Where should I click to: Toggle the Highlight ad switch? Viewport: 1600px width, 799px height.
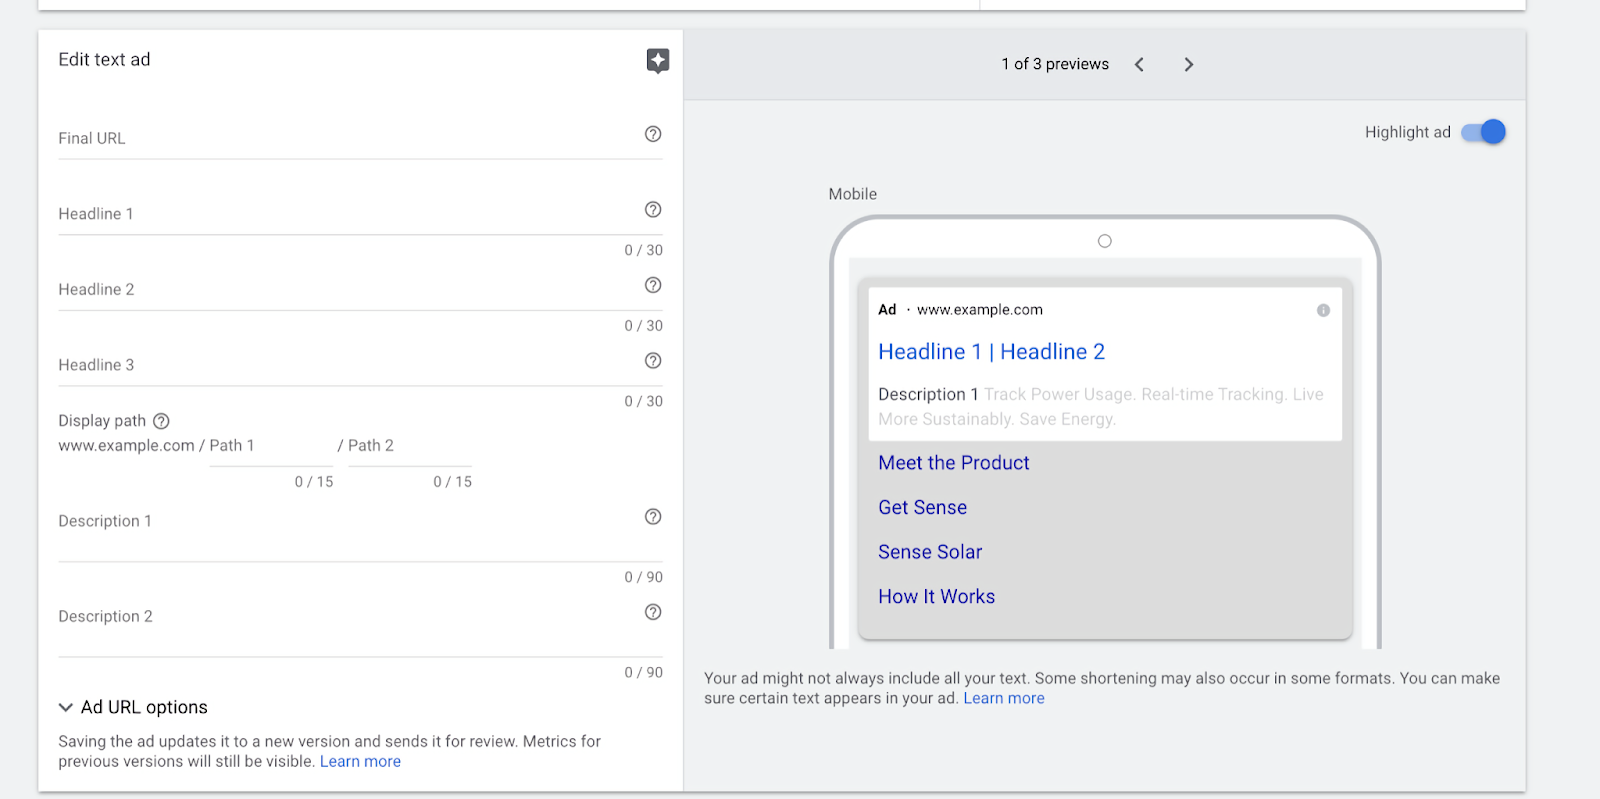(x=1483, y=132)
